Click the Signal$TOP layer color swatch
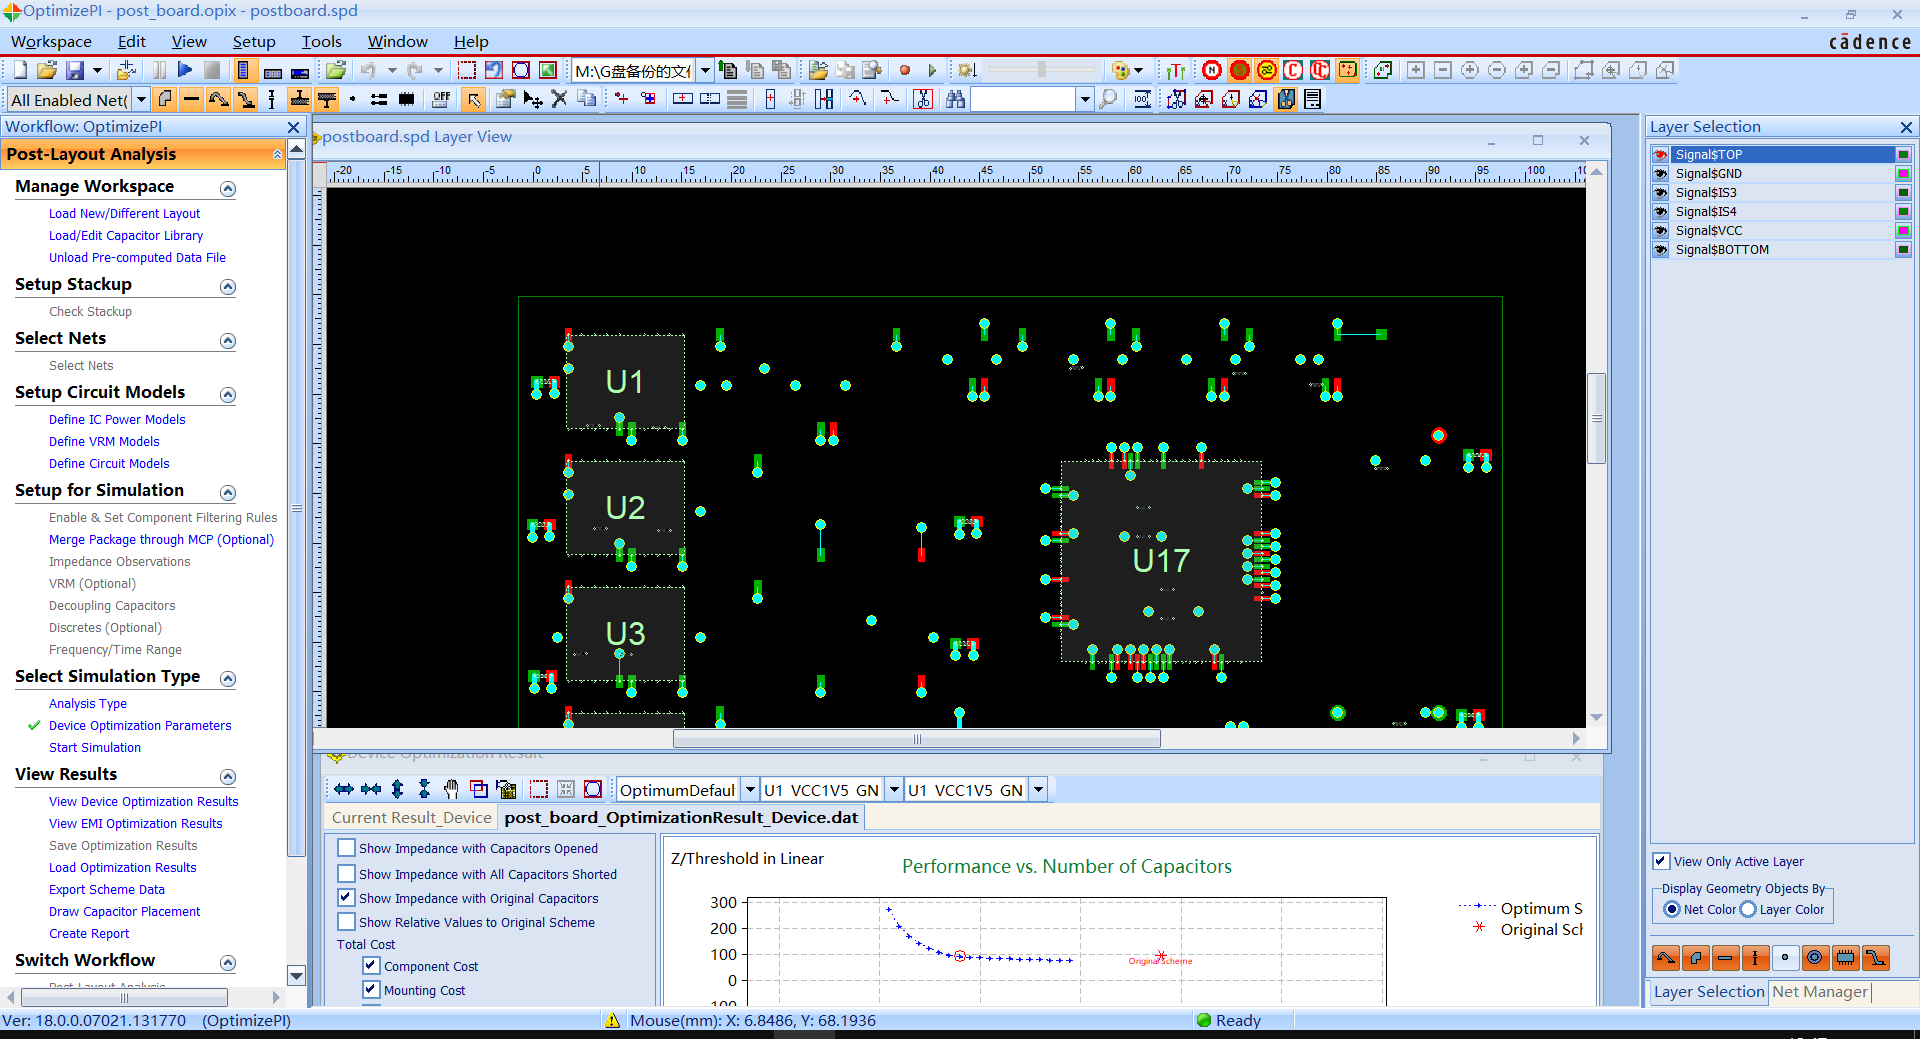 (x=1903, y=154)
